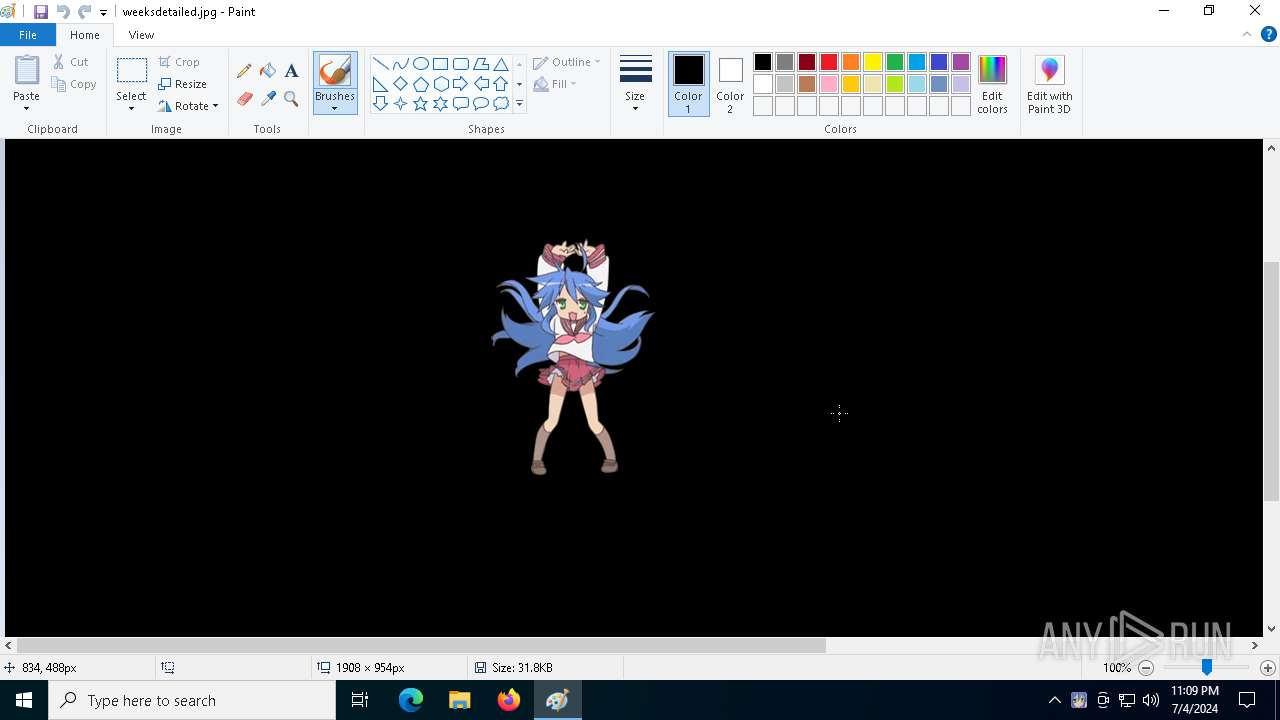Open Edit with Paint 3D
This screenshot has width=1280, height=720.
click(1049, 84)
